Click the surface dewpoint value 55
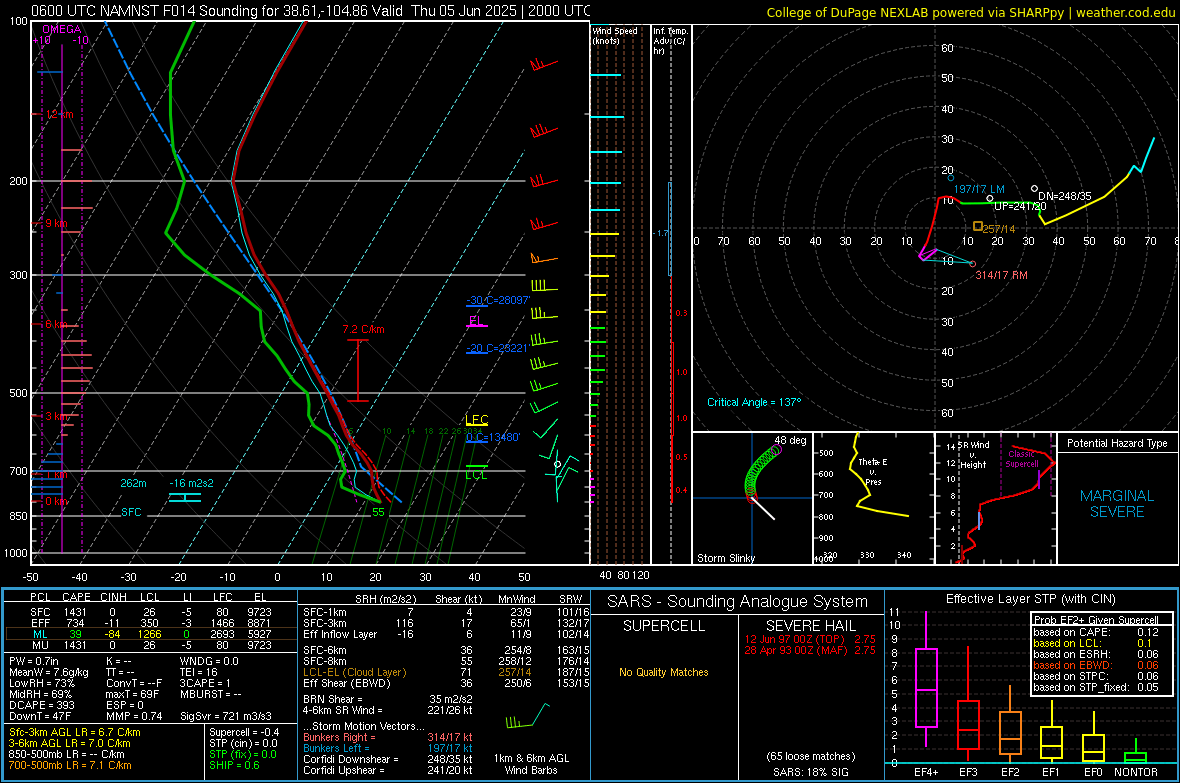 379,512
